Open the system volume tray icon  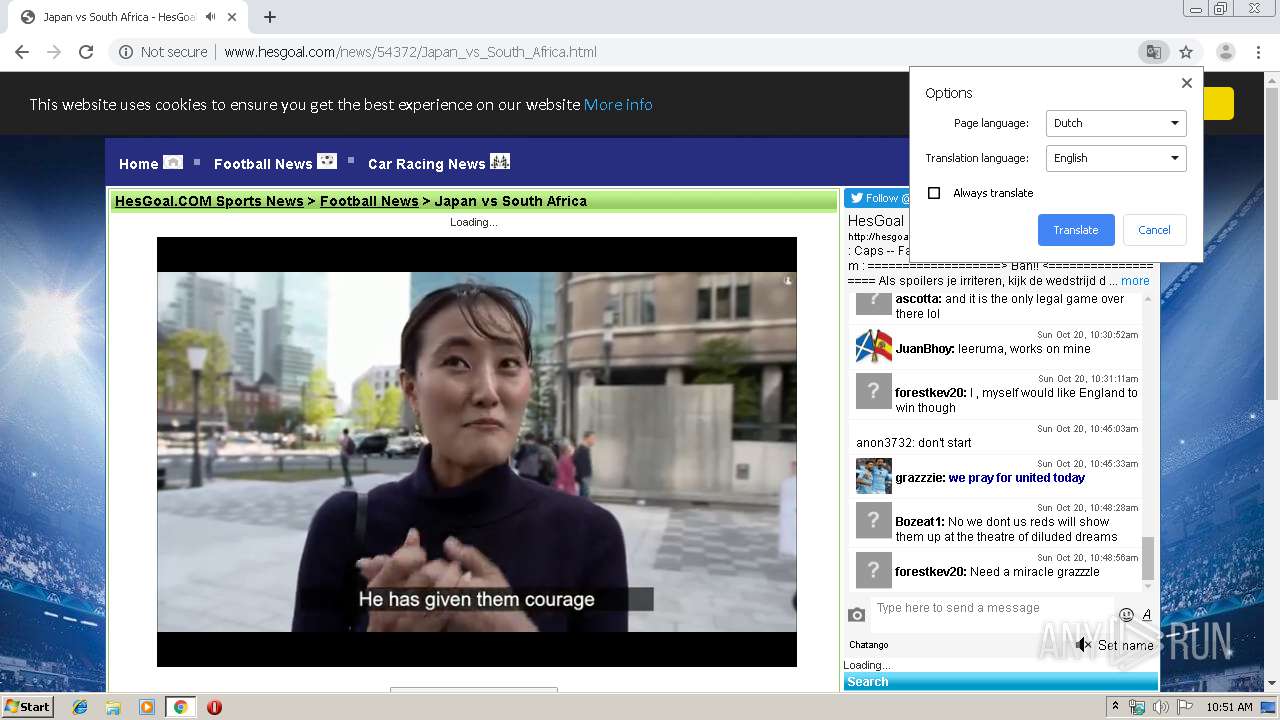tap(1161, 707)
